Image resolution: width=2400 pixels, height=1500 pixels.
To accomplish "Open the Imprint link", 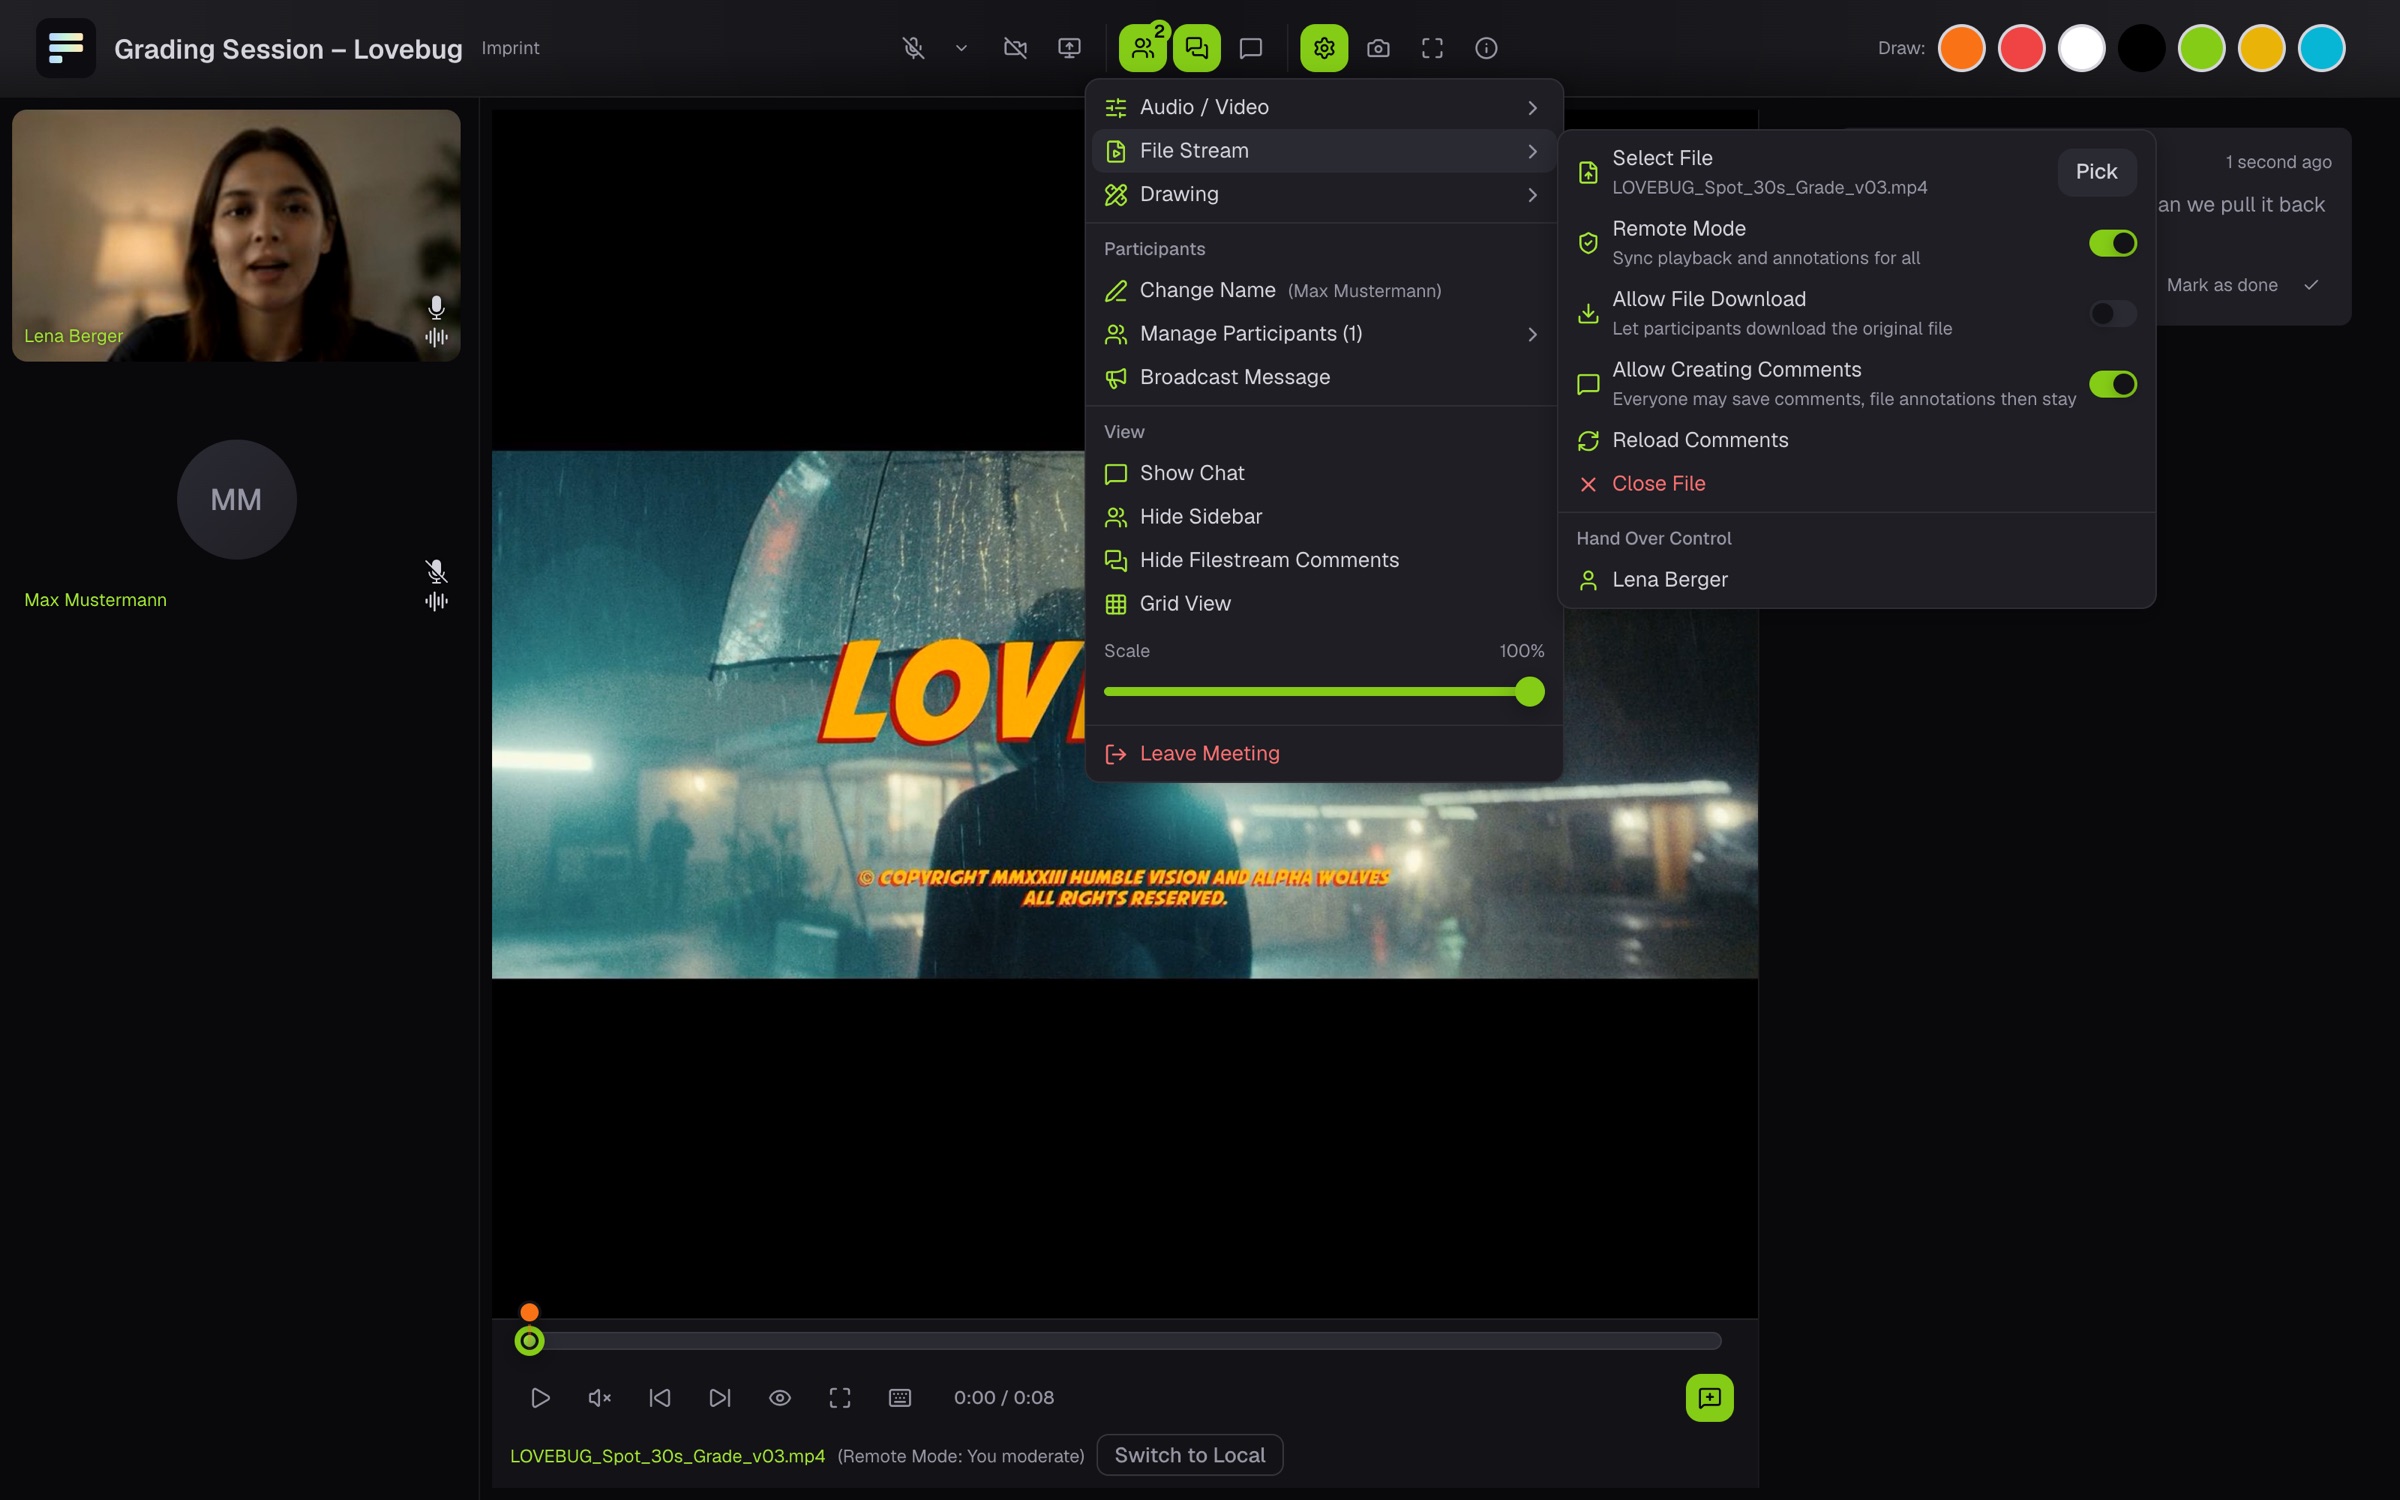I will pyautogui.click(x=510, y=48).
